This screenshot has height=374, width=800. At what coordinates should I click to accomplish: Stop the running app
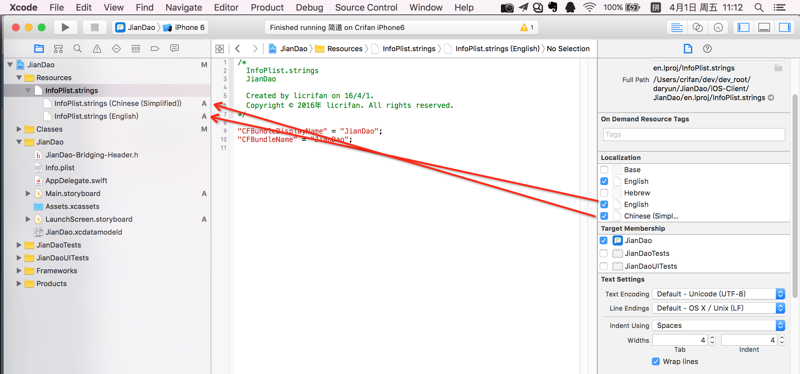[x=94, y=28]
